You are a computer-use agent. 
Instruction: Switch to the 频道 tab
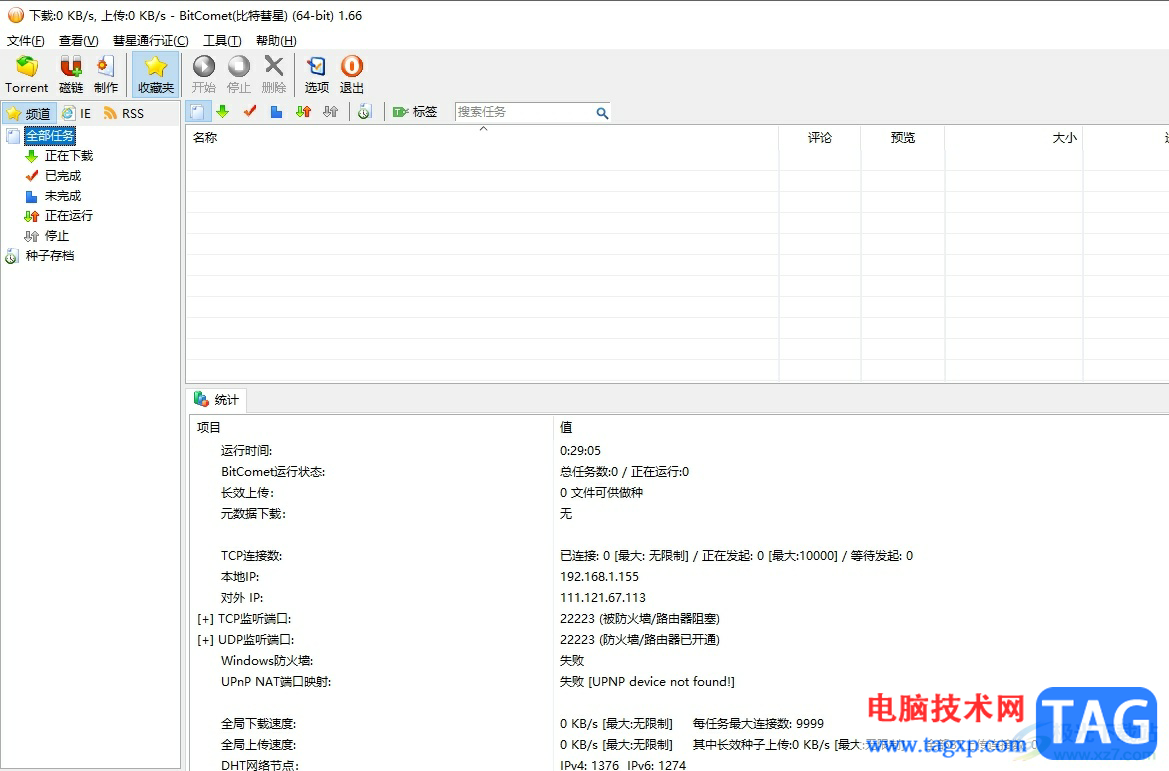[29, 113]
